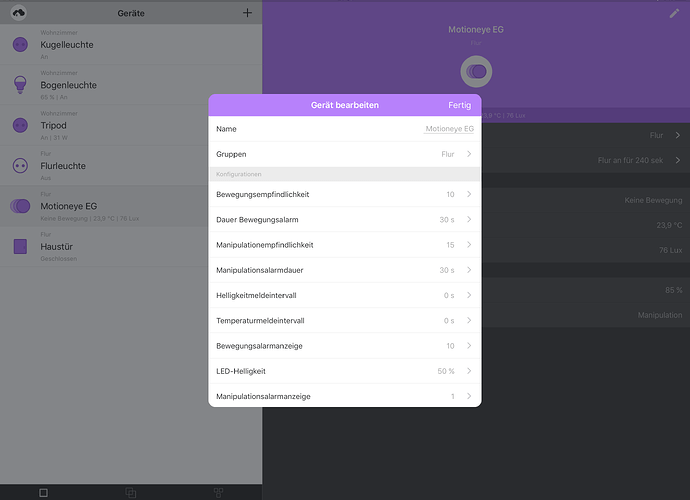Screen dimensions: 690x500
Task: Tap Fertig to finish editing
Action: [459, 105]
